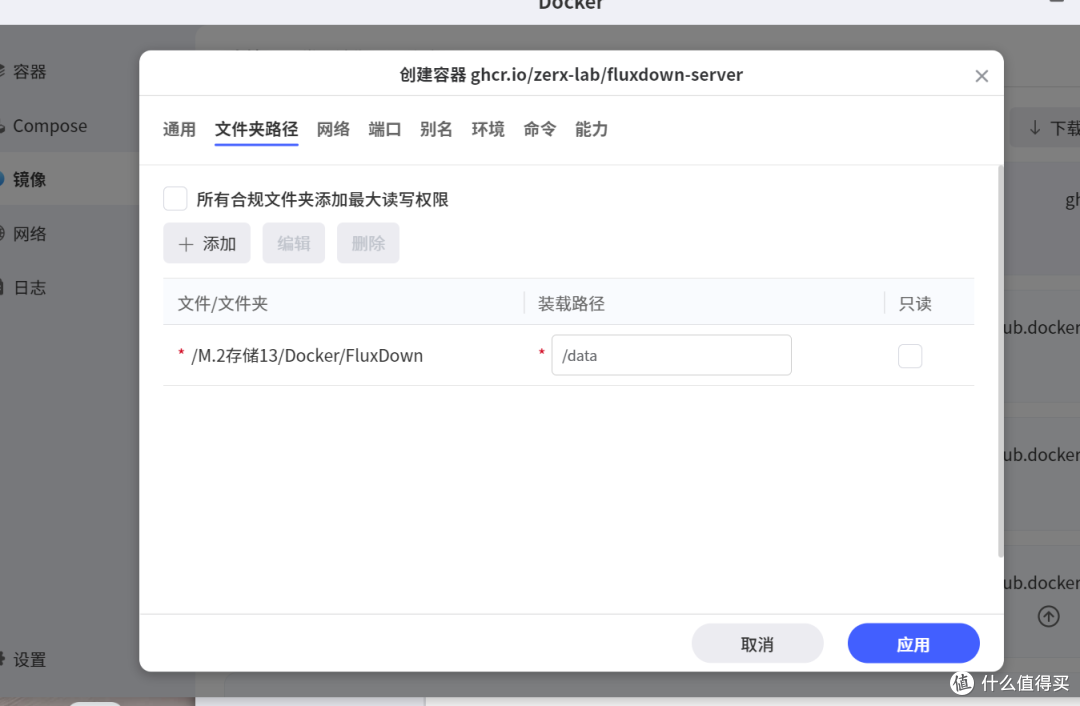Click the circled up-arrow icon in background
The width and height of the screenshot is (1080, 706).
(x=1048, y=616)
